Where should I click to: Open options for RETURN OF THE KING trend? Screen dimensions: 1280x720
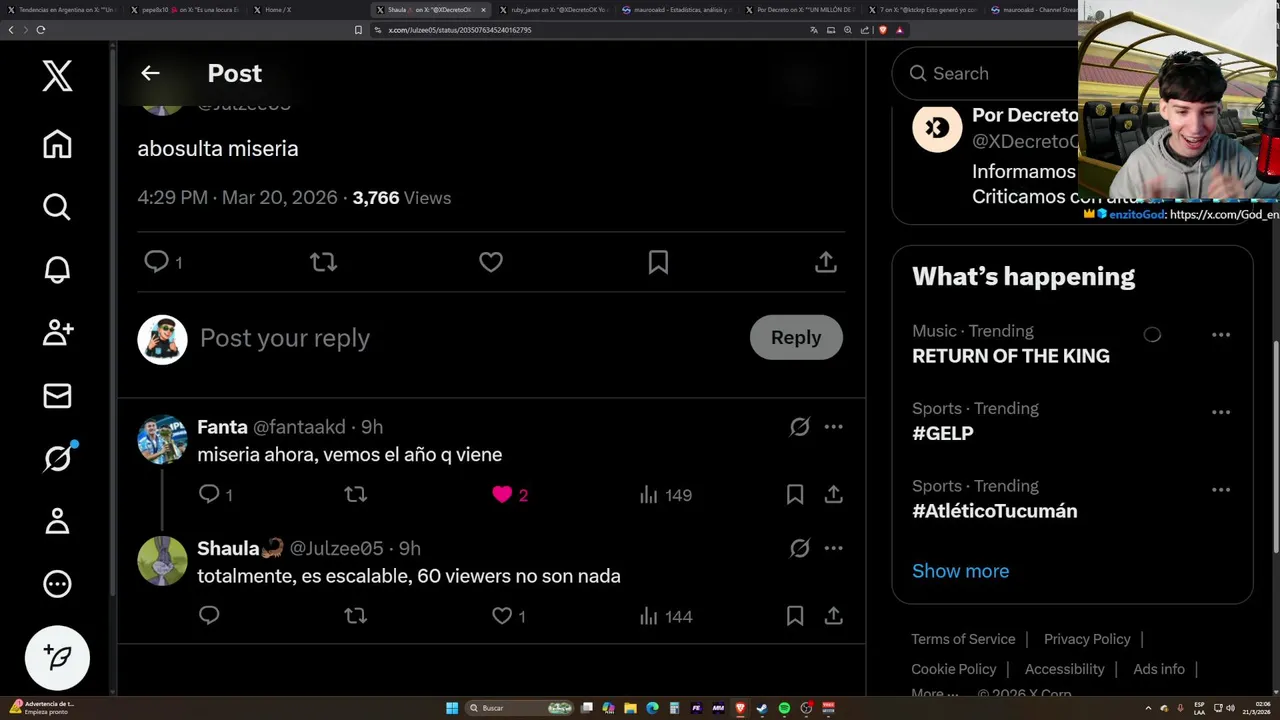pyautogui.click(x=1221, y=335)
